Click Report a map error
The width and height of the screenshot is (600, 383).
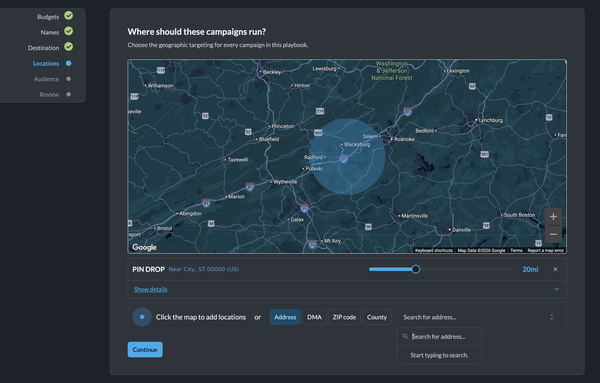pyautogui.click(x=545, y=251)
